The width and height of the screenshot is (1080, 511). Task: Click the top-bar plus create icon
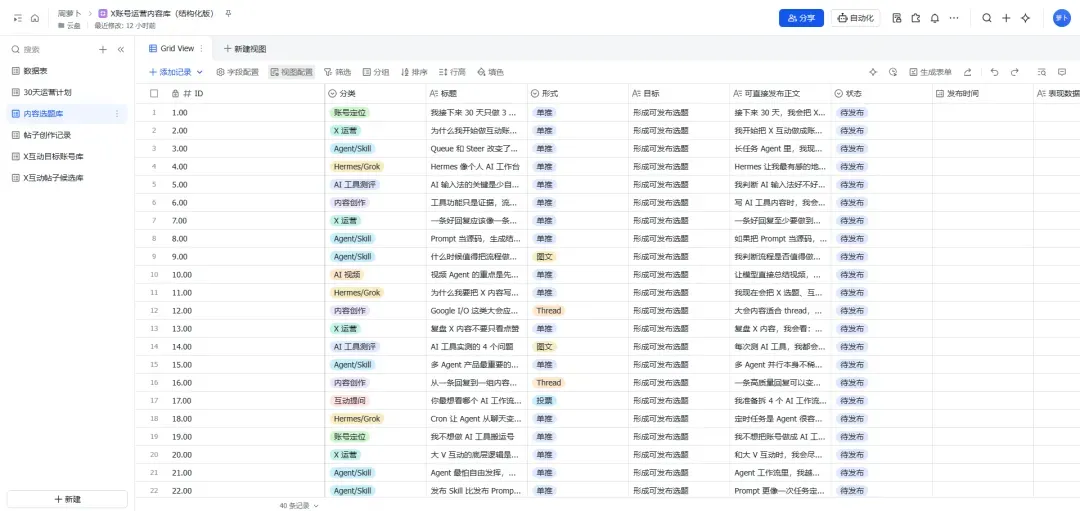point(1006,18)
